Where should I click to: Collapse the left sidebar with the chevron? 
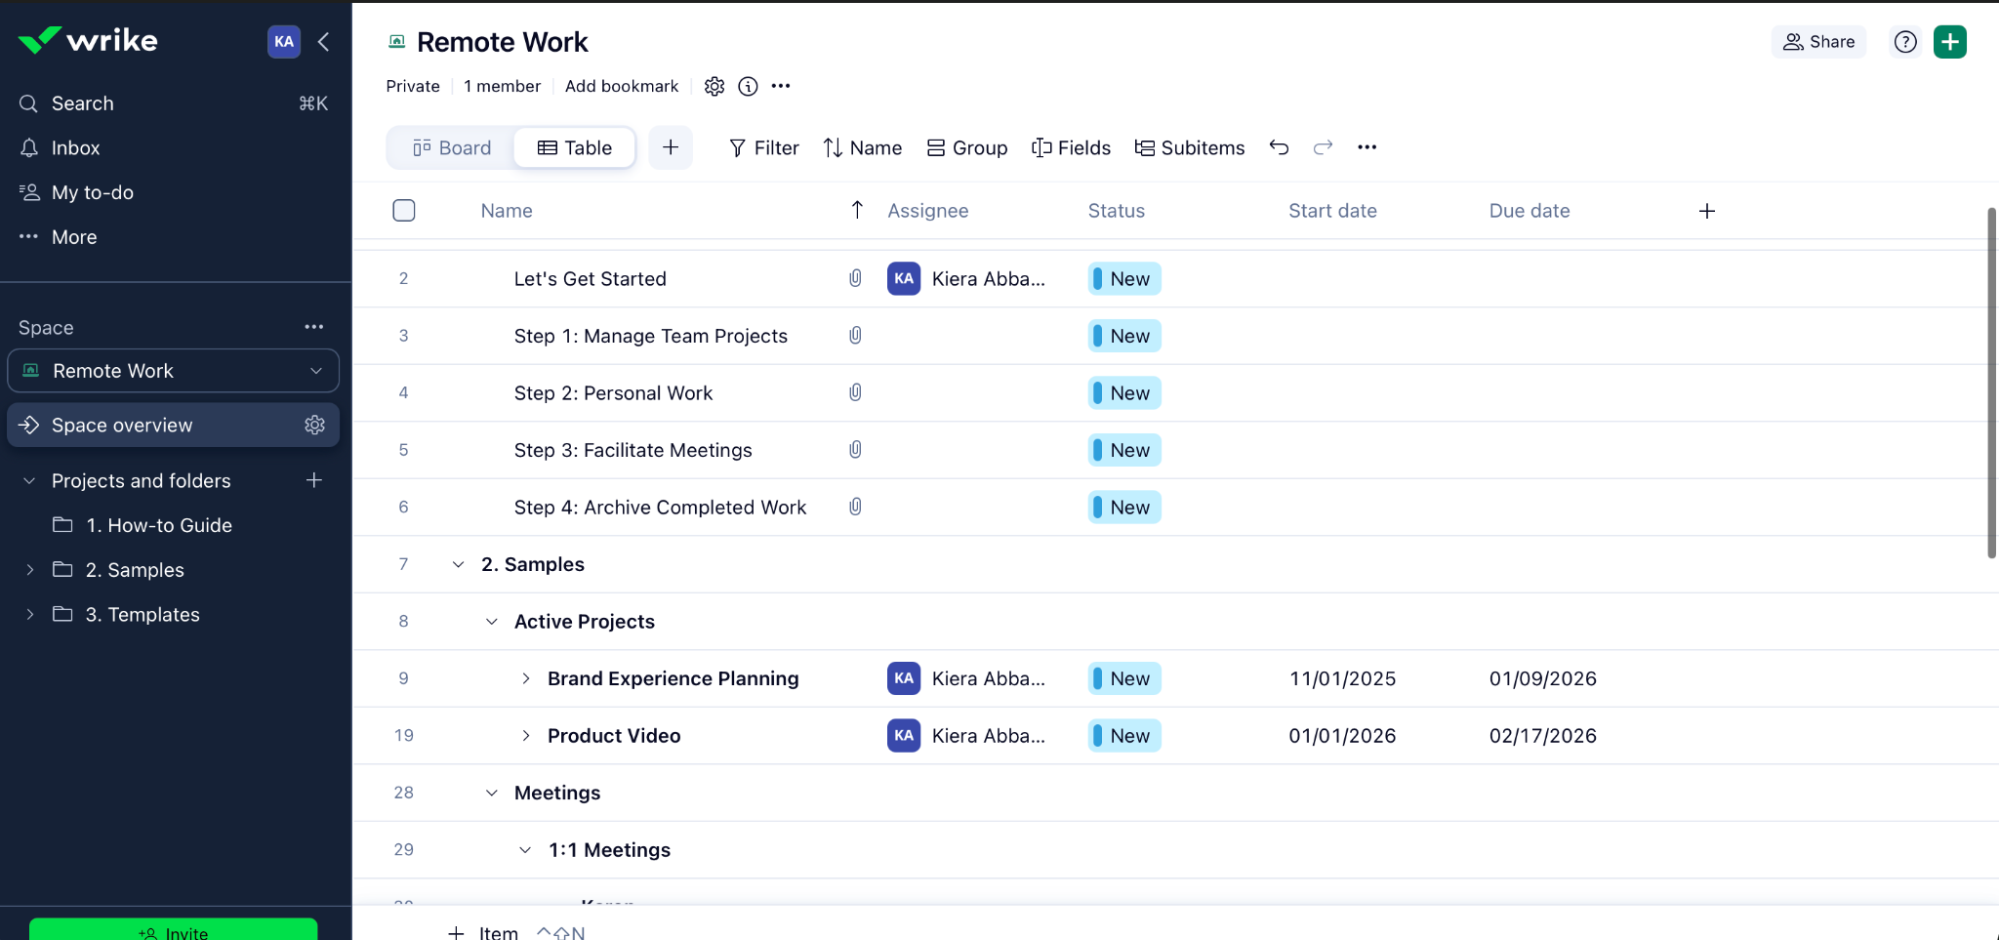point(323,41)
